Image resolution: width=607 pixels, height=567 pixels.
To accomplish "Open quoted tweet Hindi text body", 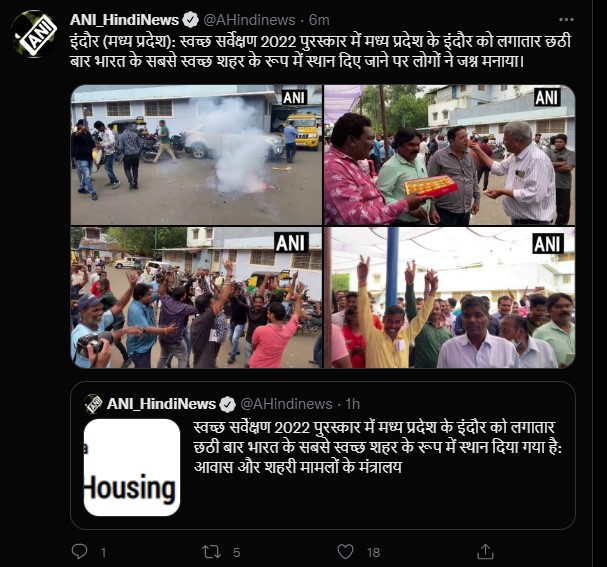I will point(377,447).
